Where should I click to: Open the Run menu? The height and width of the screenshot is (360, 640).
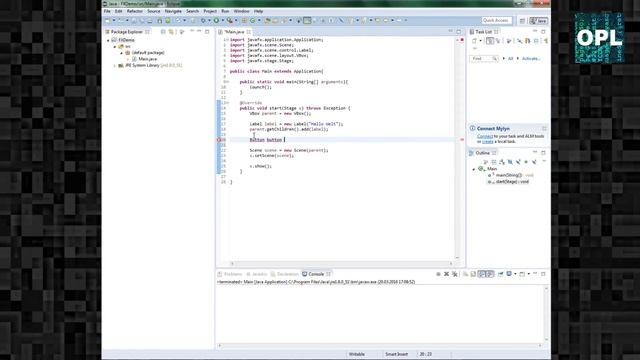pyautogui.click(x=225, y=11)
